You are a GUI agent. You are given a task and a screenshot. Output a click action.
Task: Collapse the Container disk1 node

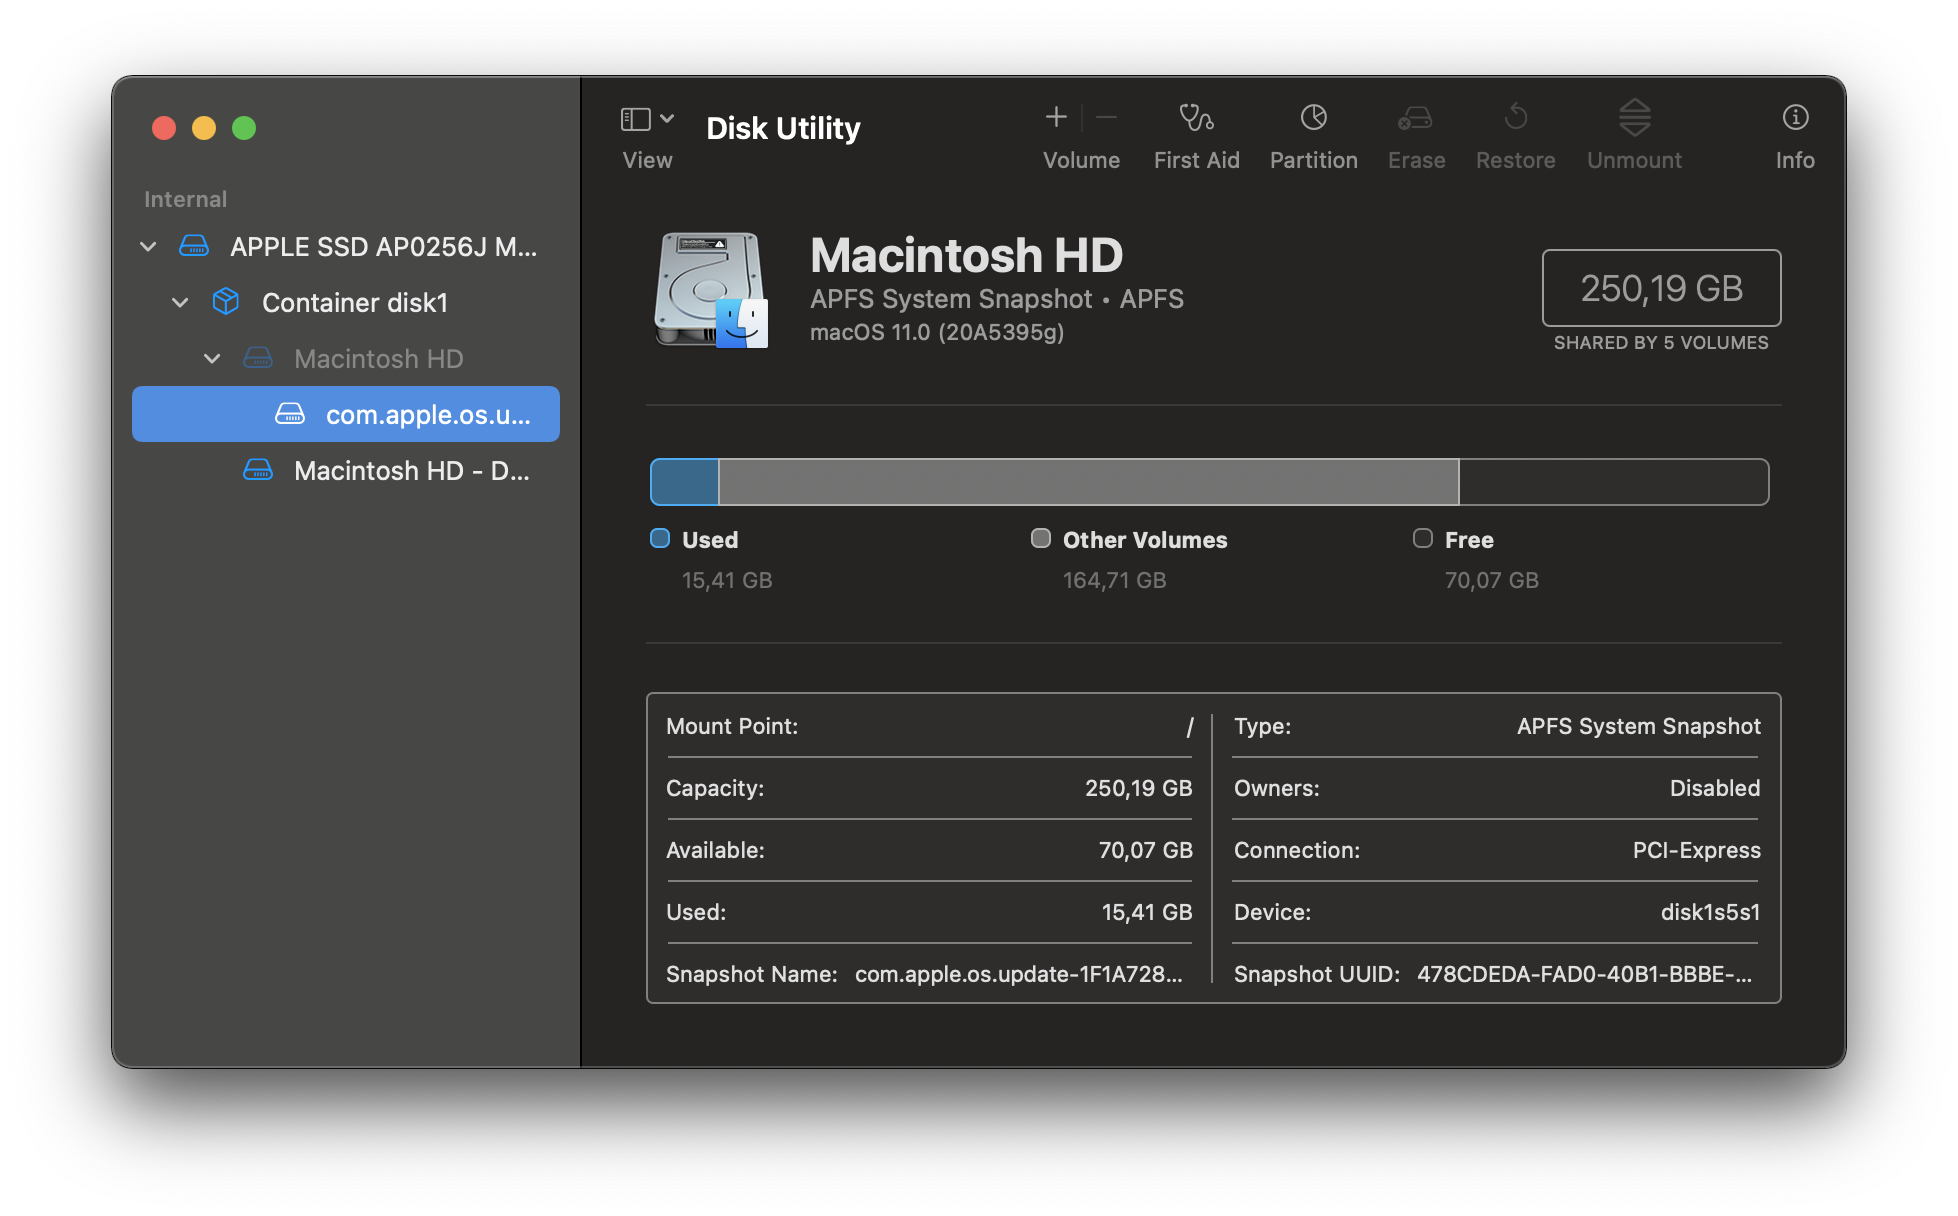click(180, 302)
